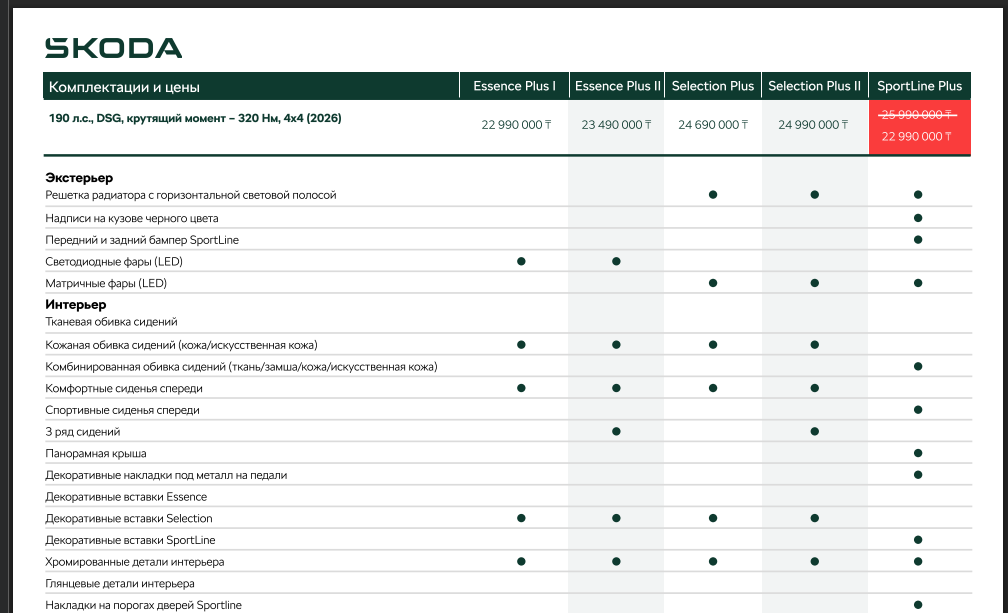Click 'Светодиодные фары (LED)' row label
Viewport: 1008px width, 613px height.
click(x=114, y=262)
